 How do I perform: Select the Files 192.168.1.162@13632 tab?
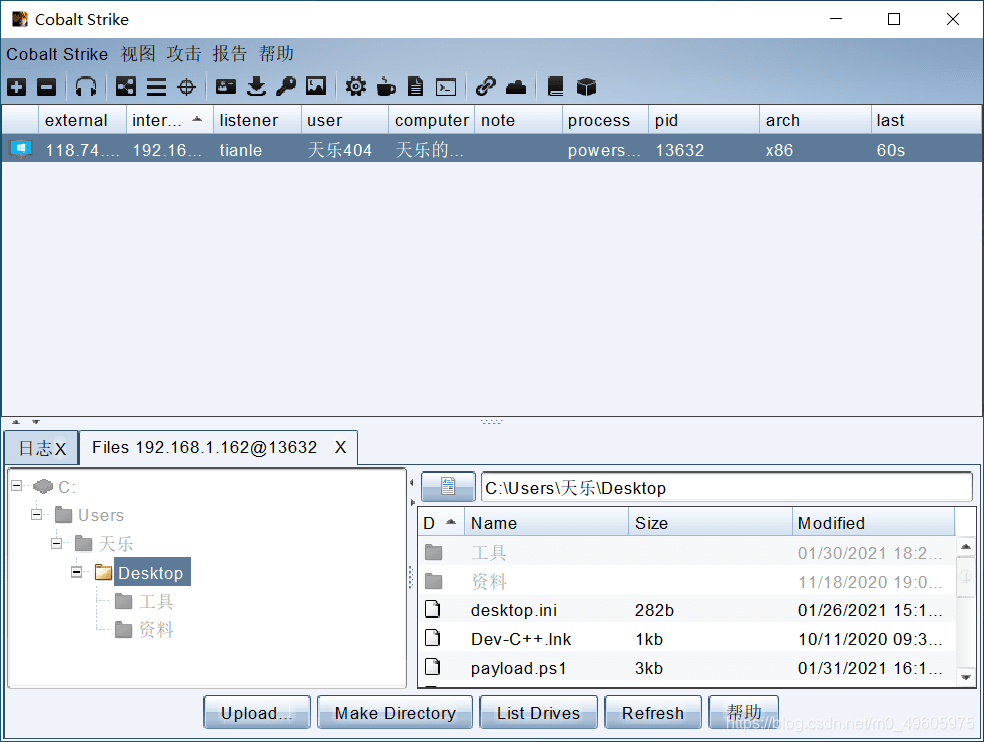coord(205,447)
